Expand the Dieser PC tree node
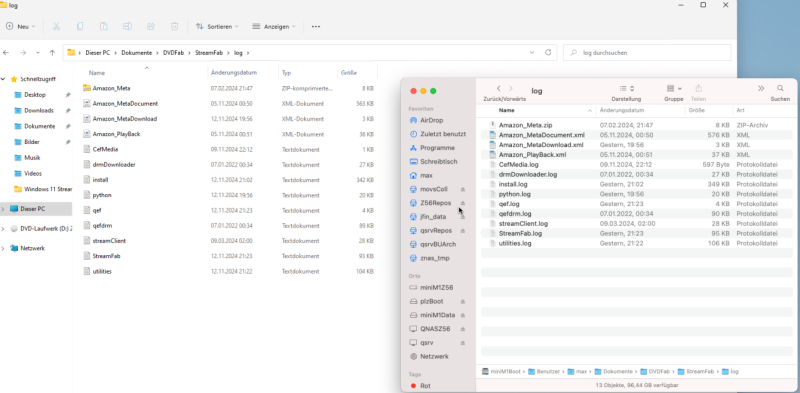The width and height of the screenshot is (800, 393). click(4, 209)
